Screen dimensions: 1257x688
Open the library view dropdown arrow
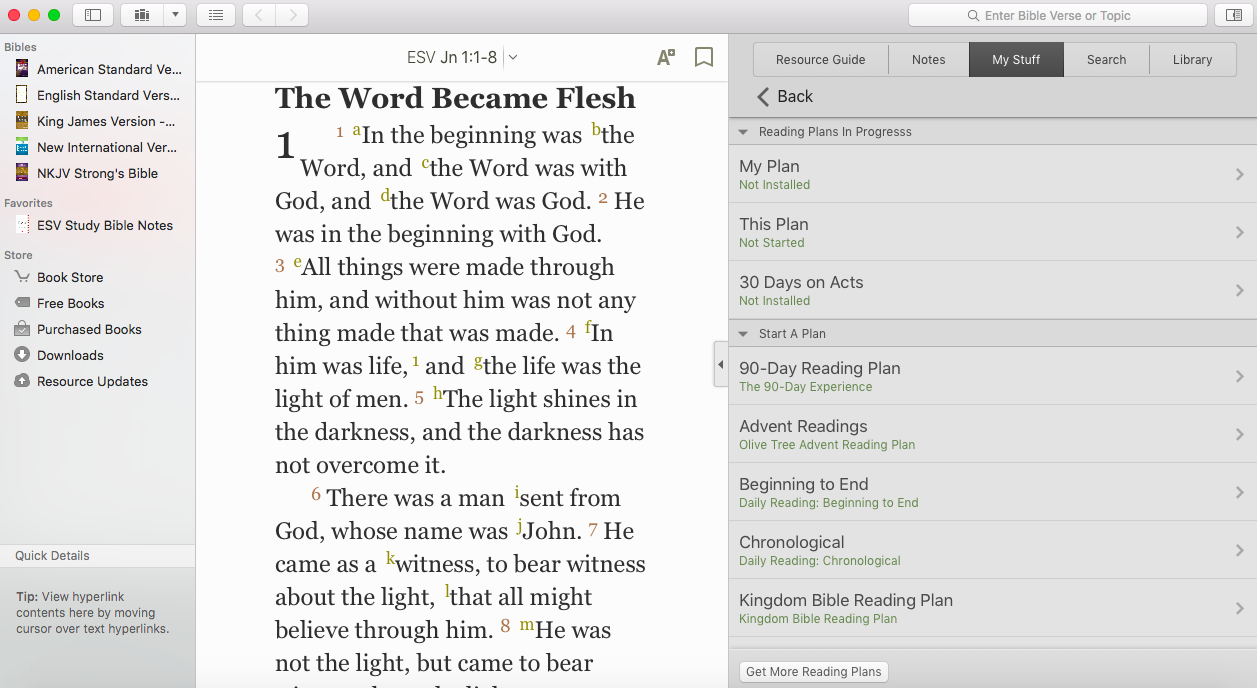tap(175, 15)
